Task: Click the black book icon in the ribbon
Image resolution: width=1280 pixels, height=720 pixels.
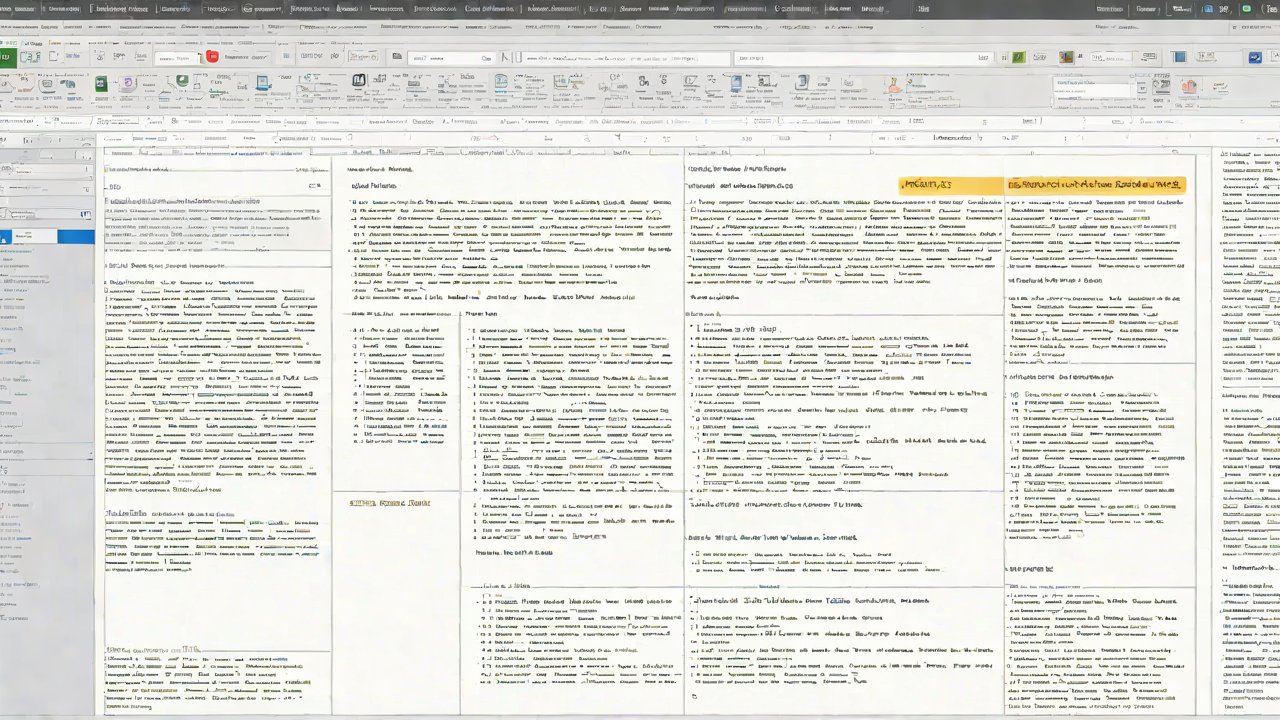Action: [359, 81]
